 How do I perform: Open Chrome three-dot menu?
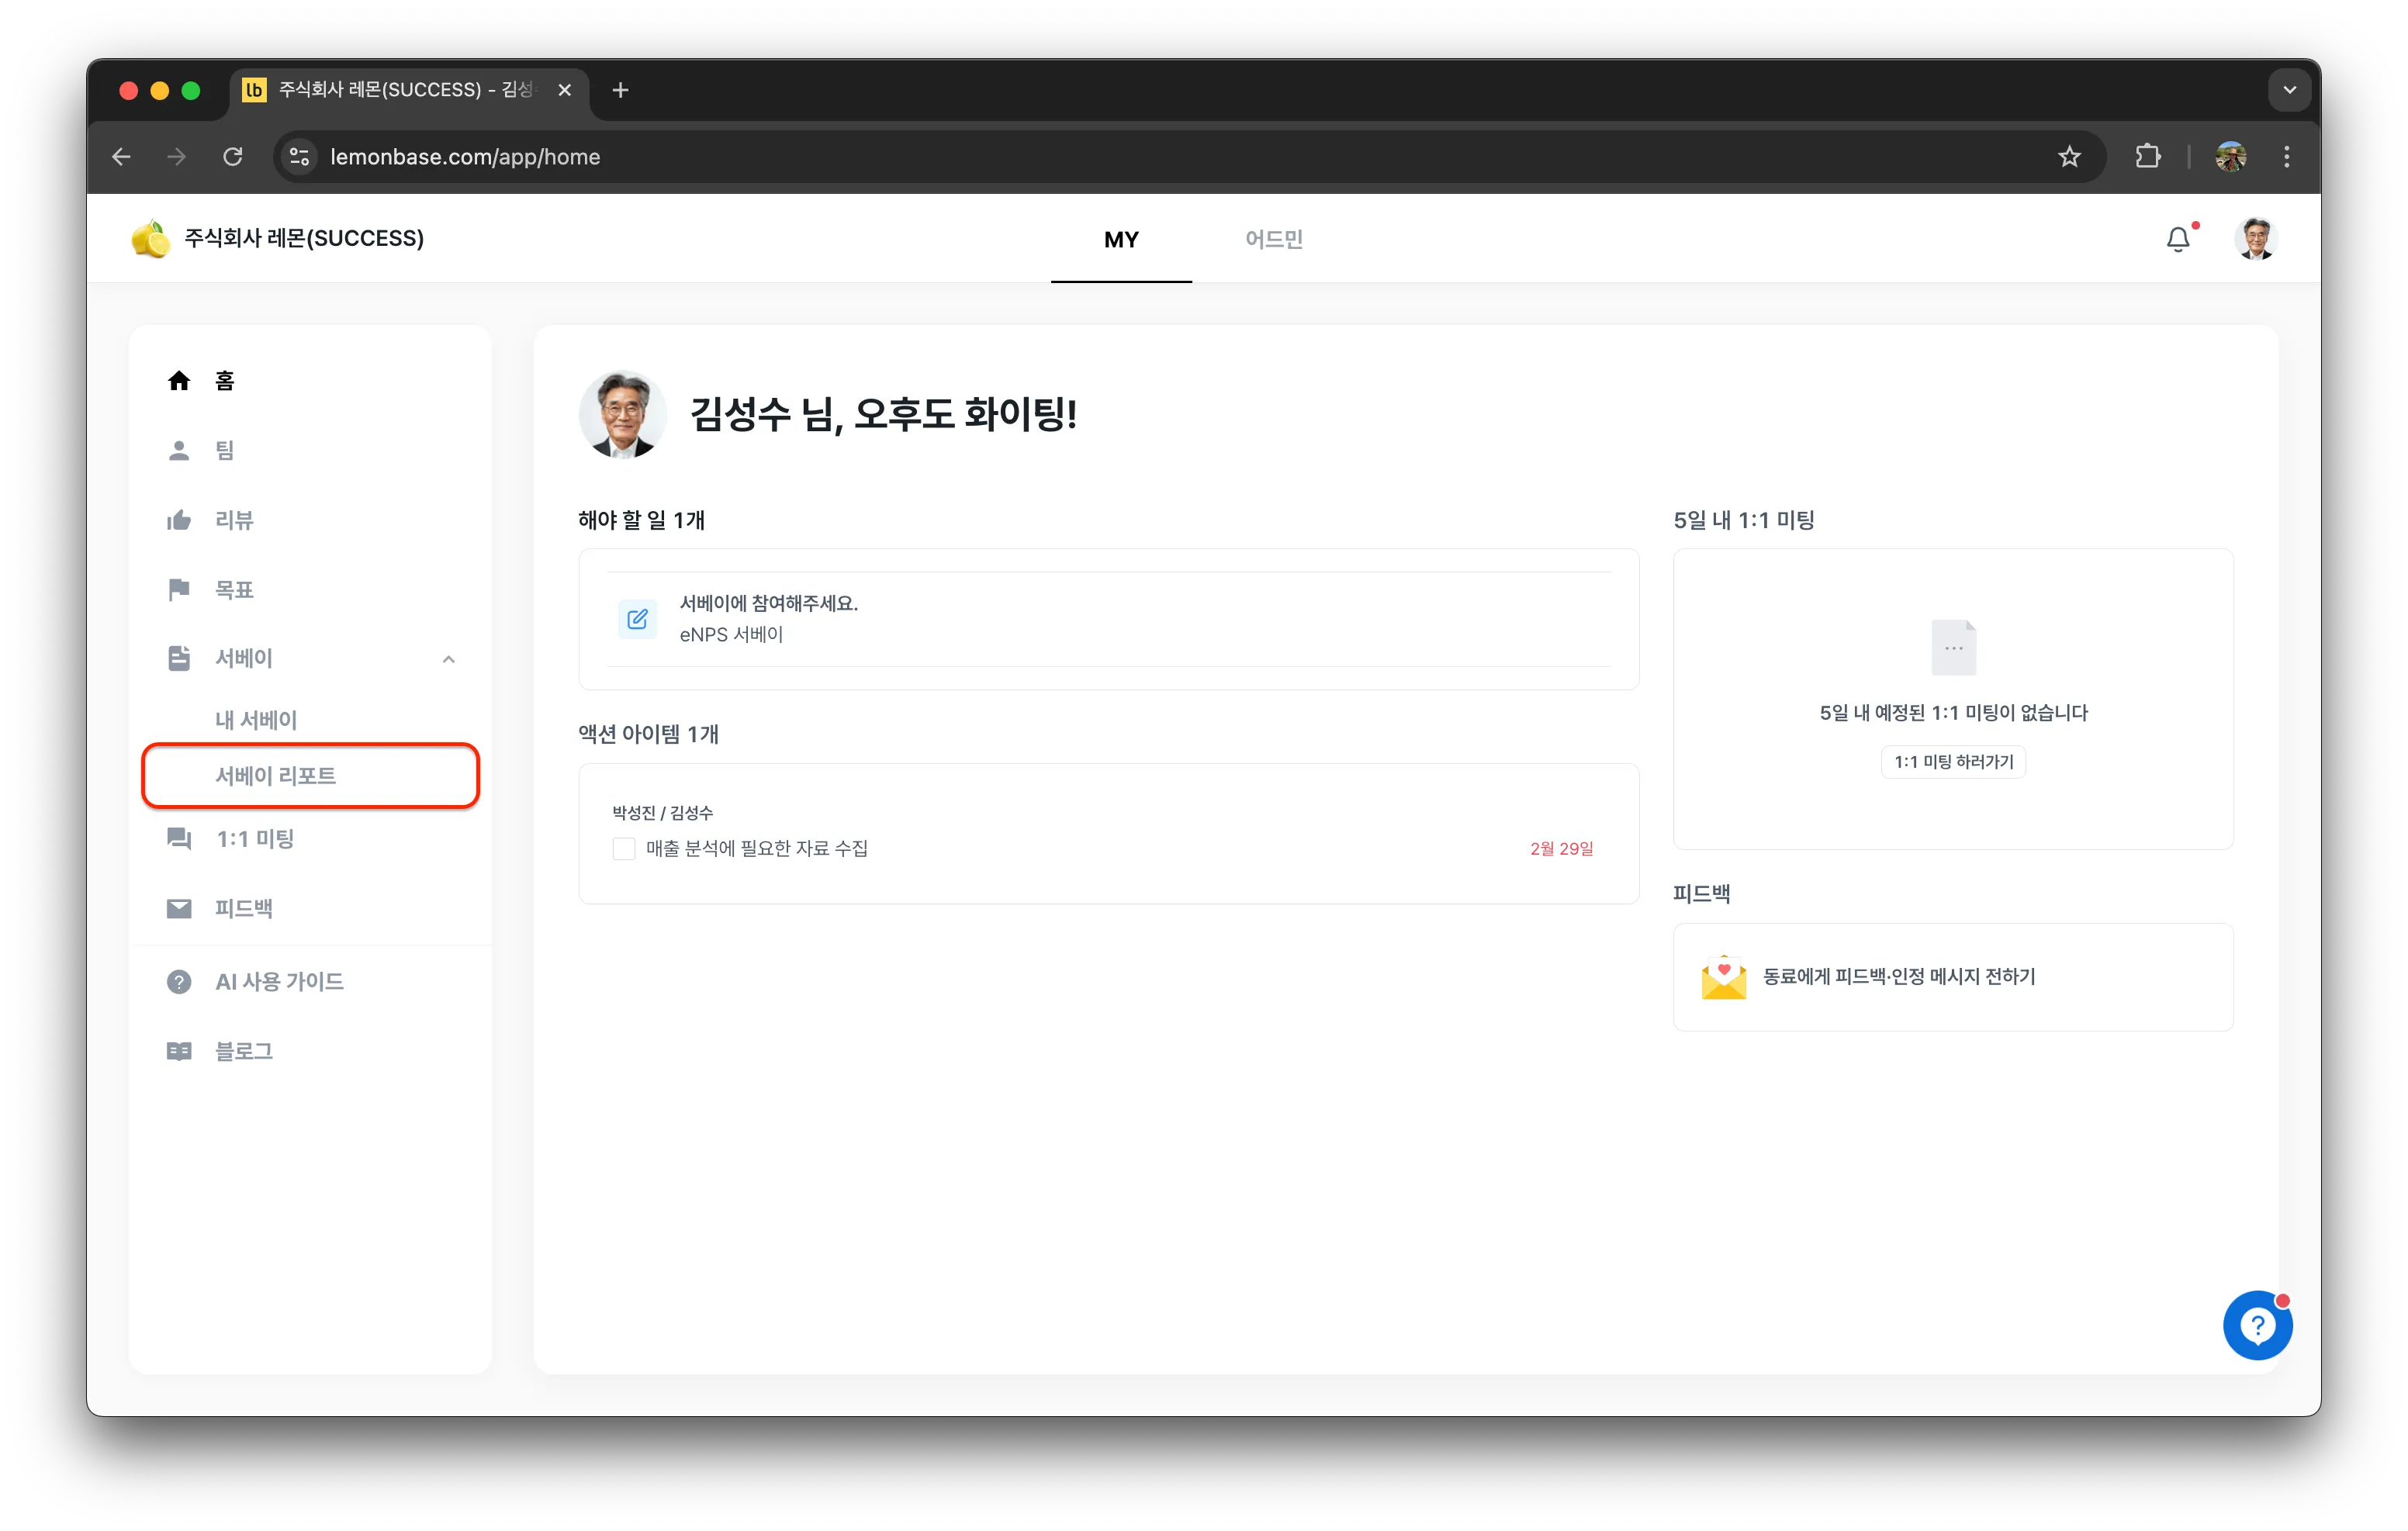(2286, 157)
